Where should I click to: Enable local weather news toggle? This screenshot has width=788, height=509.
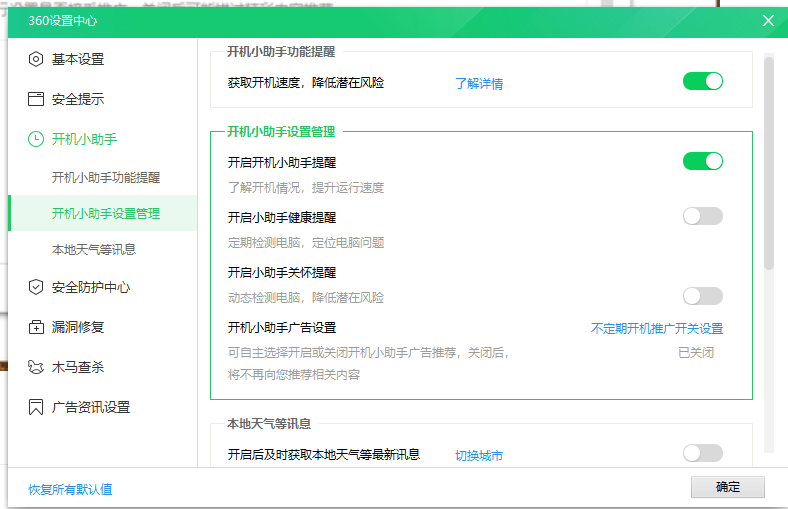click(x=702, y=453)
